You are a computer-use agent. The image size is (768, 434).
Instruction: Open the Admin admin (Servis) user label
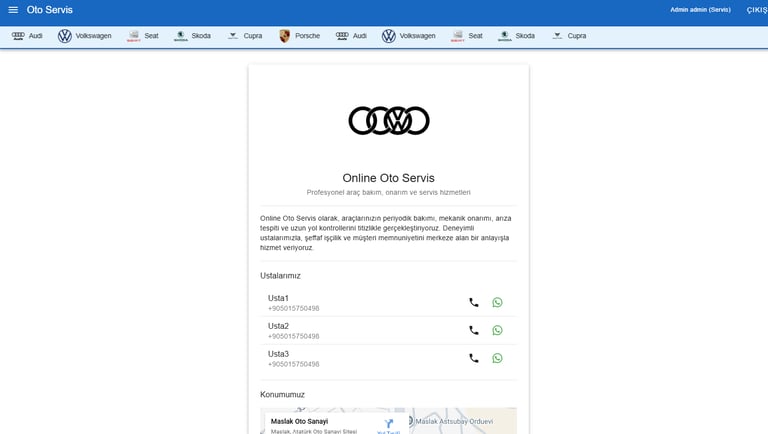pos(700,10)
